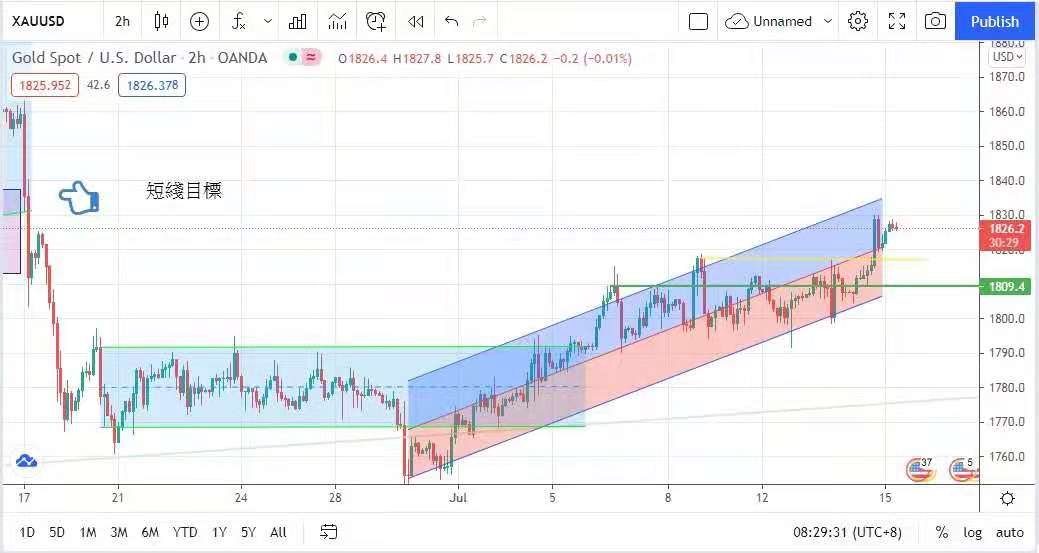Viewport: 1039px width, 553px height.
Task: Create an alert with the alarm clock icon
Action: 376,21
